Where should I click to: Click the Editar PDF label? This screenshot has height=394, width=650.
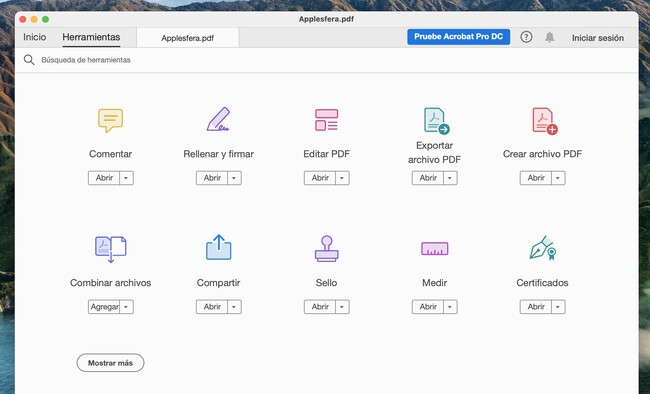tap(327, 154)
